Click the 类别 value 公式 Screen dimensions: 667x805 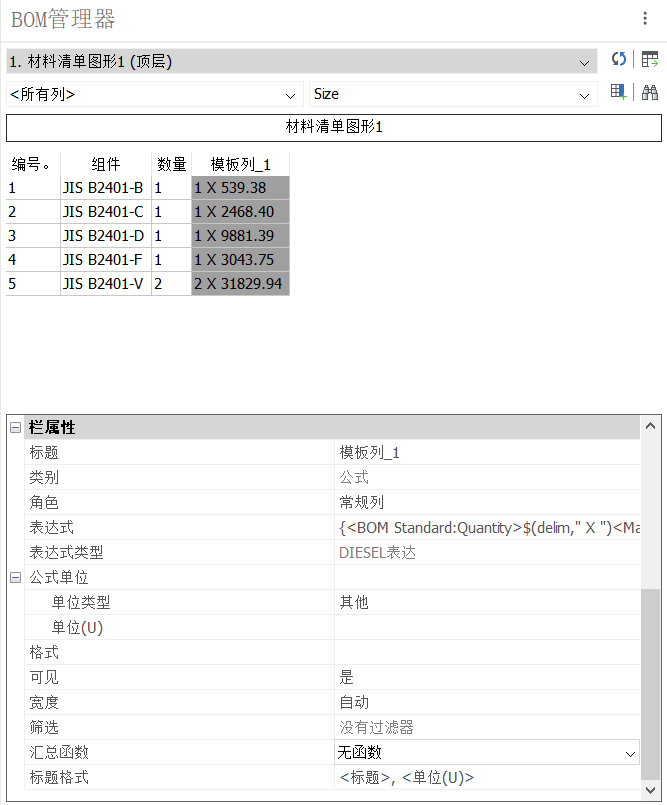click(x=487, y=477)
